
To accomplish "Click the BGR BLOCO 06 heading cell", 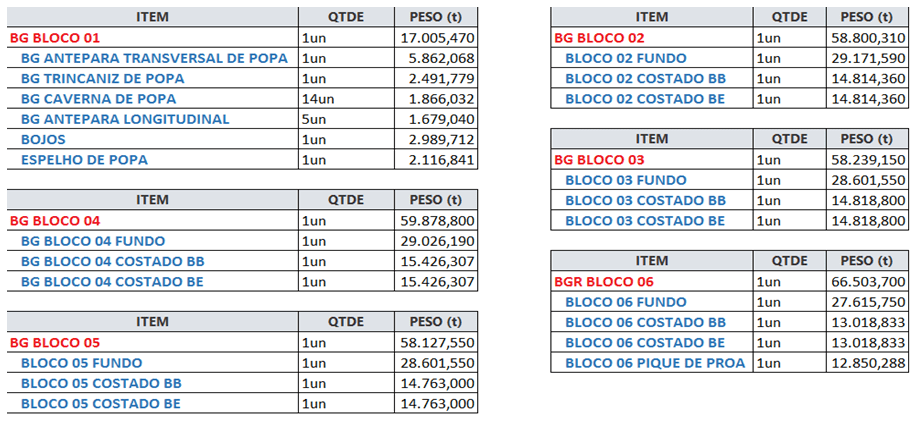I will (652, 281).
